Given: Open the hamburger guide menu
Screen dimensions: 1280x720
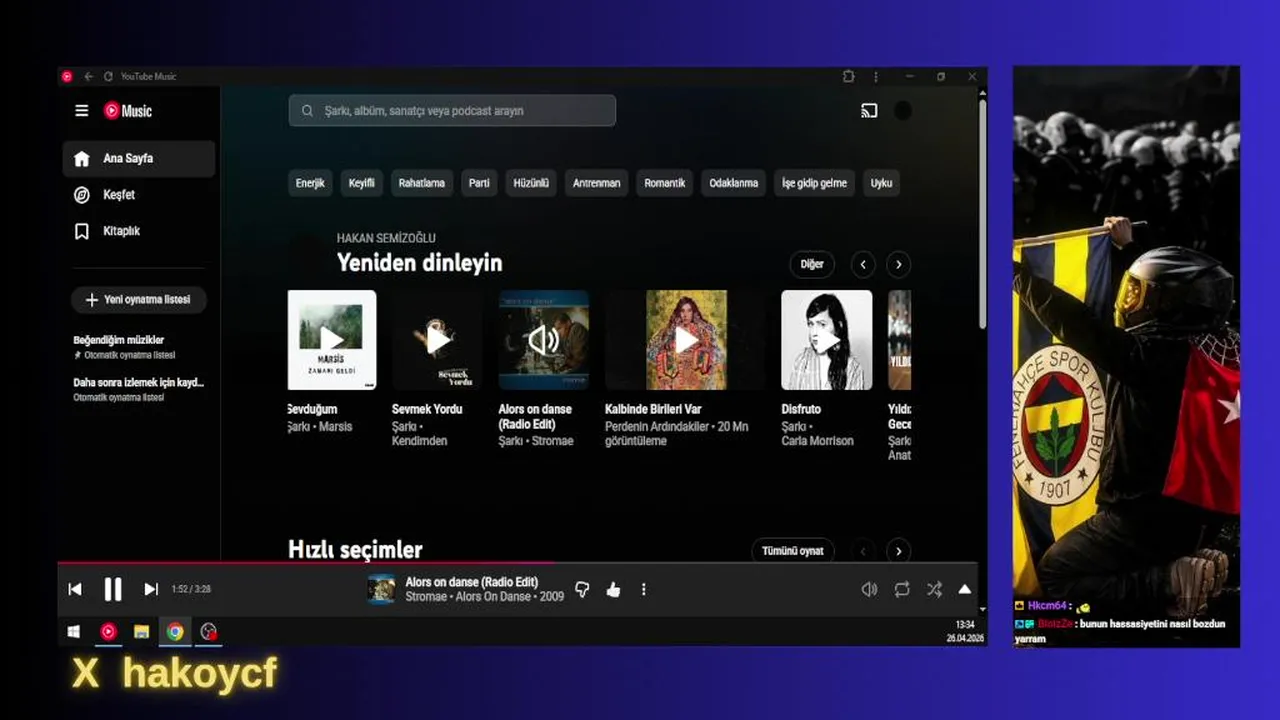Looking at the screenshot, I should point(82,111).
